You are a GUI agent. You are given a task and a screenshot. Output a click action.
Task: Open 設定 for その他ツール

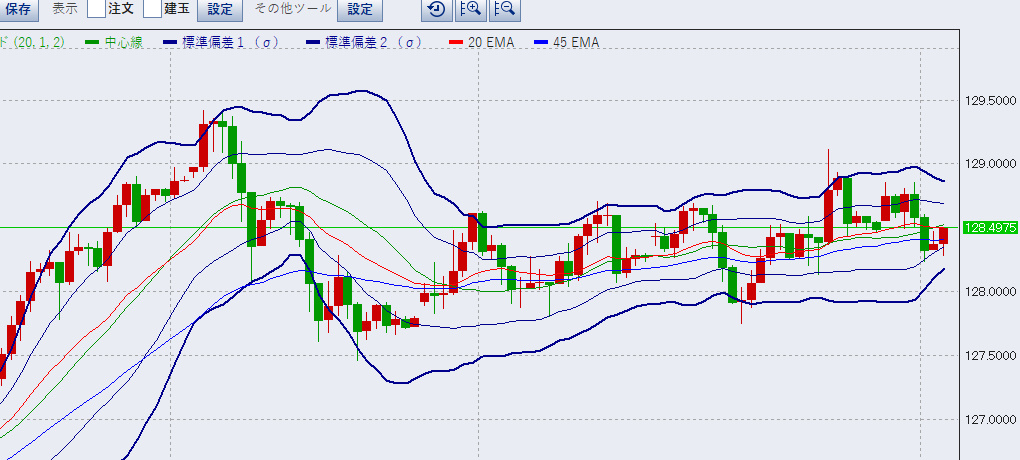click(359, 10)
